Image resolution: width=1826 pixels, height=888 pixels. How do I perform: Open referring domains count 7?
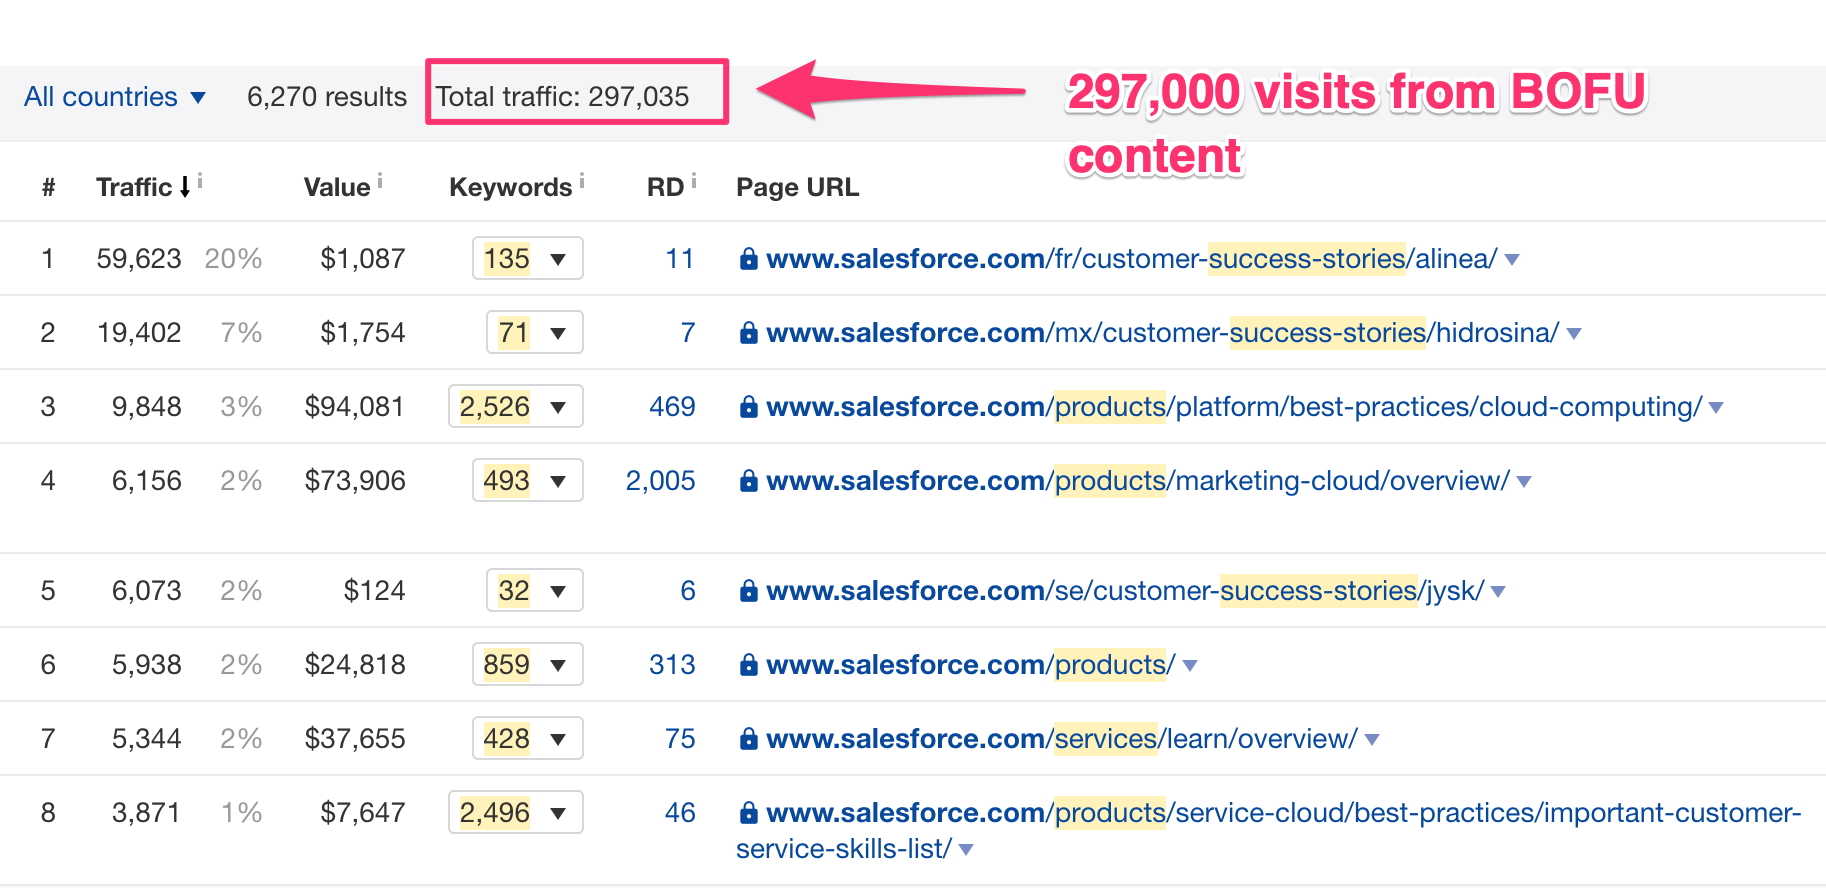coord(688,333)
